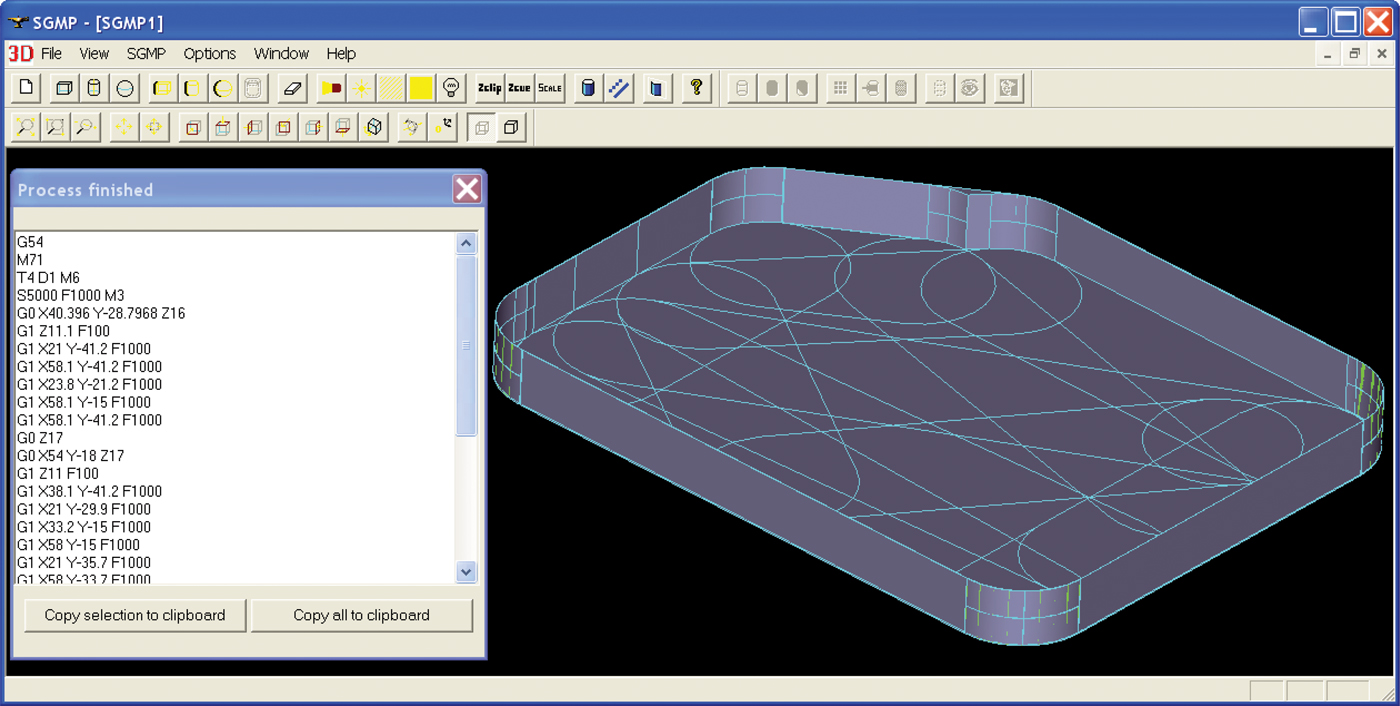The image size is (1400, 706).
Task: Click the sphere primitive icon
Action: [125, 88]
